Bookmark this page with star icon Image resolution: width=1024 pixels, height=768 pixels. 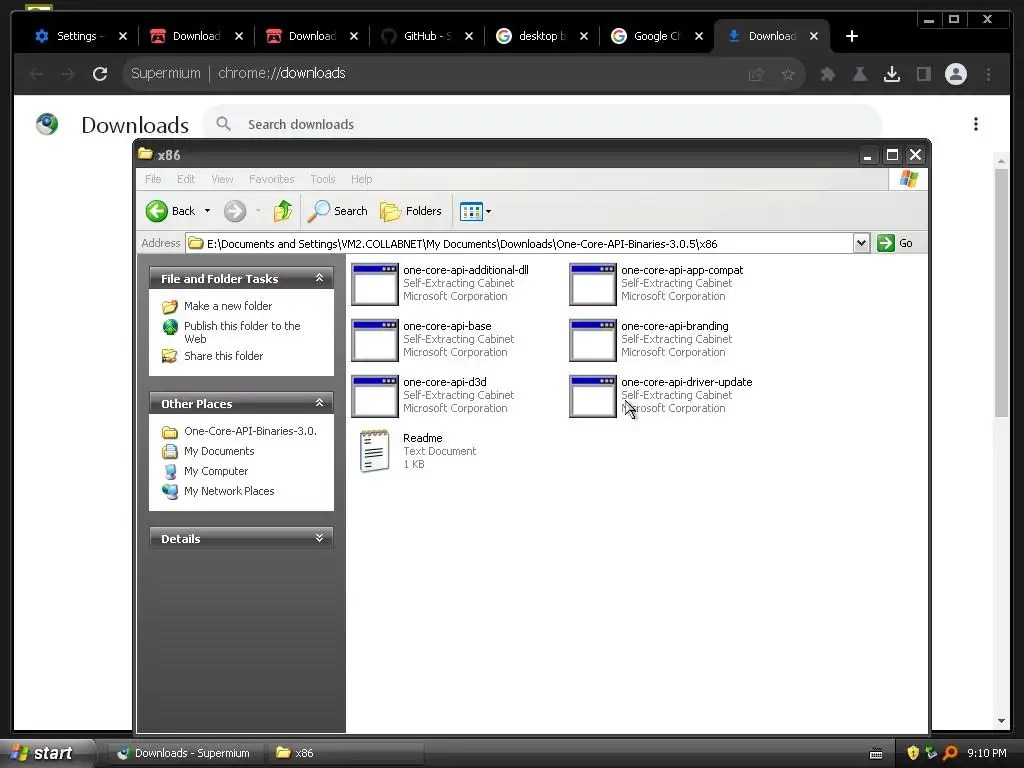(x=788, y=74)
